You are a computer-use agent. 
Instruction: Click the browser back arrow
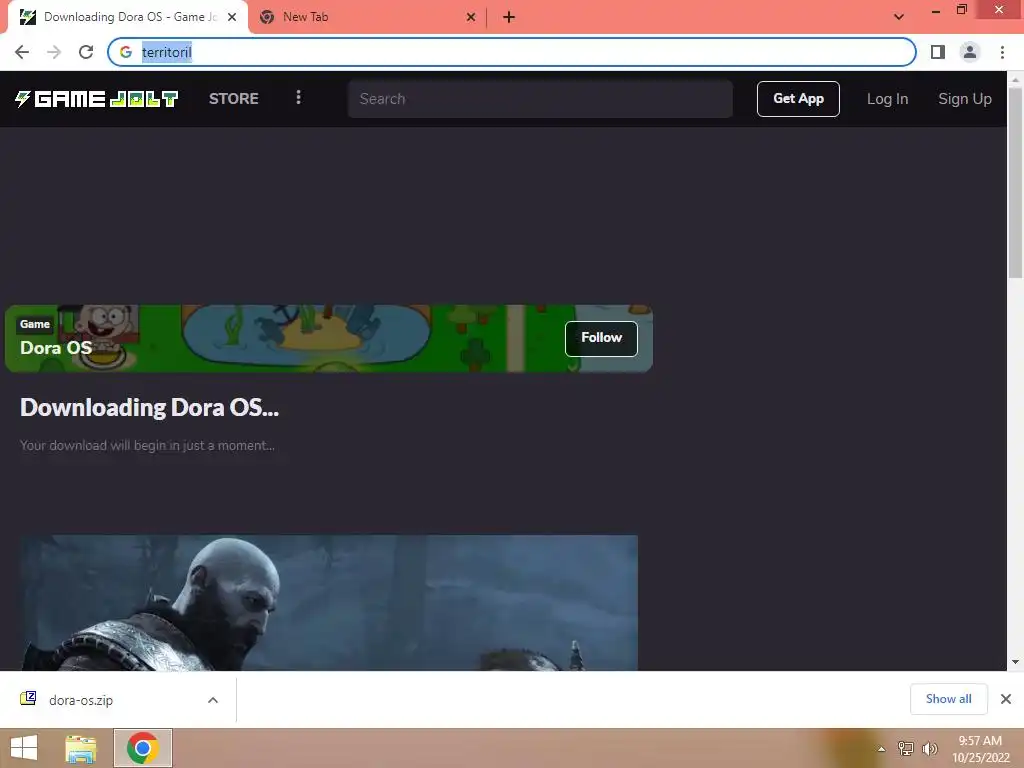(x=22, y=52)
